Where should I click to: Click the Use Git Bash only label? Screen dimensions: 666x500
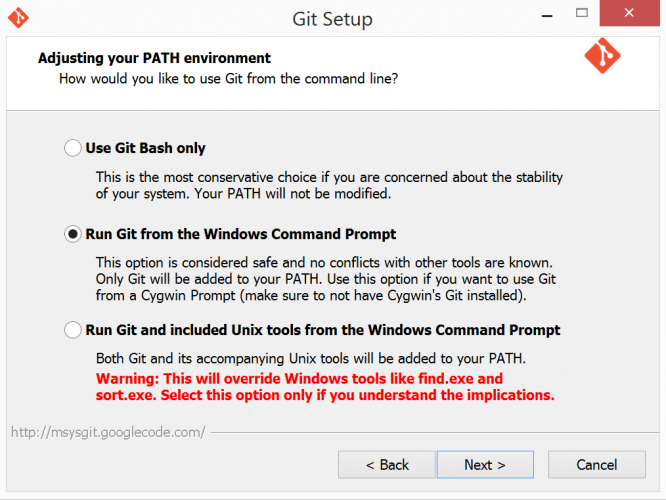click(146, 148)
